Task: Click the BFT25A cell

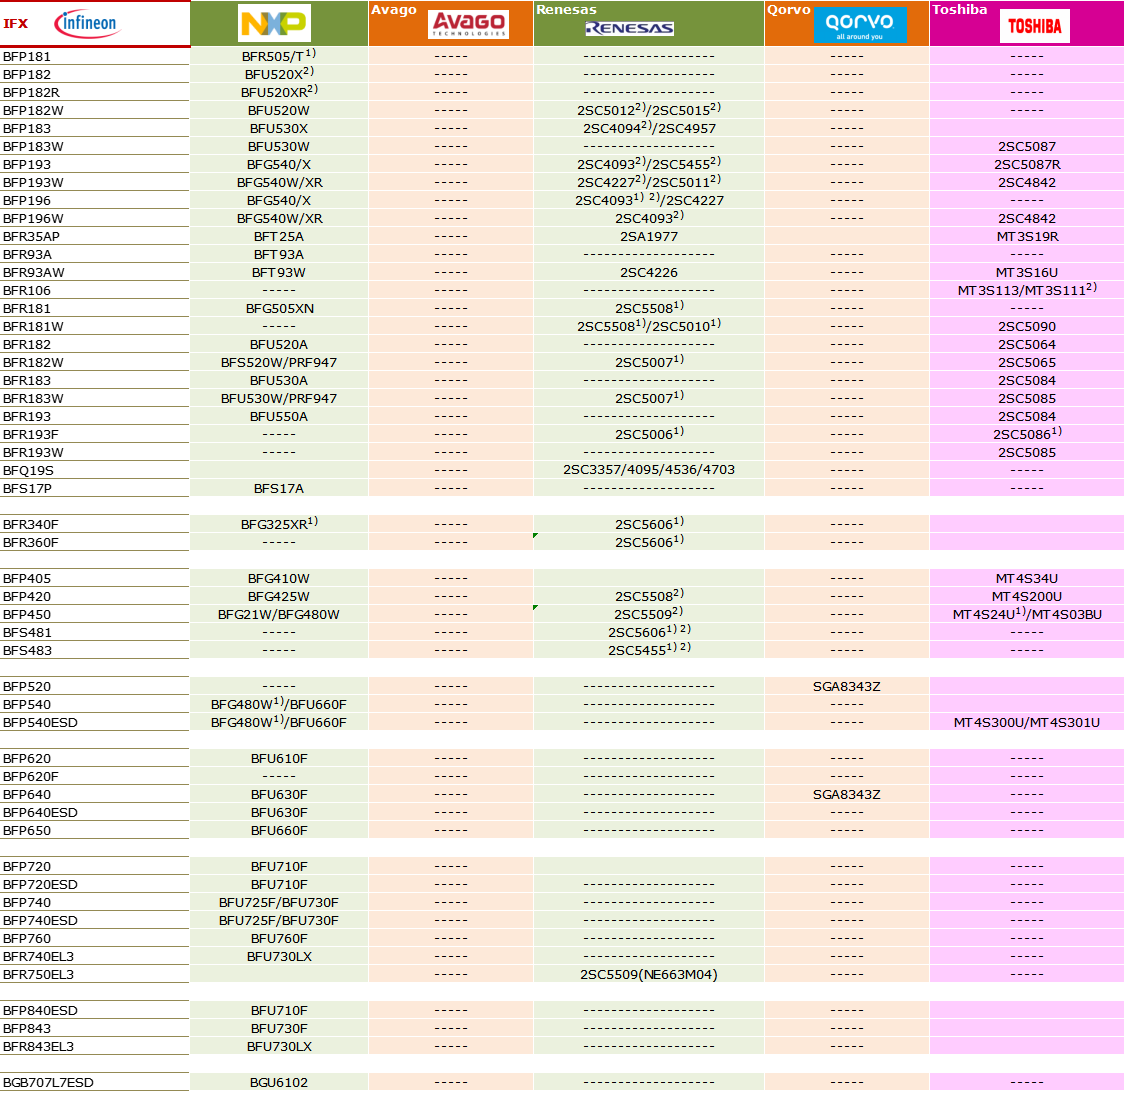Action: pyautogui.click(x=279, y=236)
